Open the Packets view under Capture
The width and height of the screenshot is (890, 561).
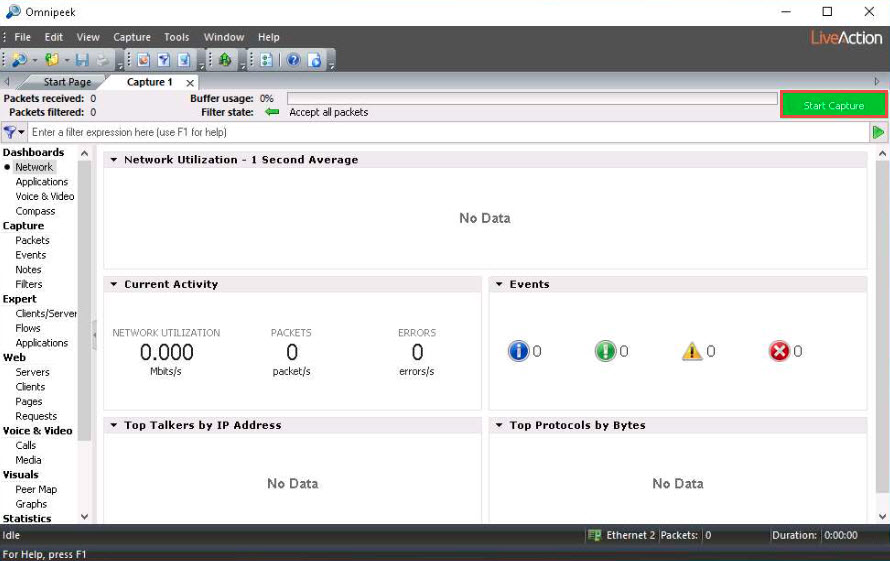32,240
